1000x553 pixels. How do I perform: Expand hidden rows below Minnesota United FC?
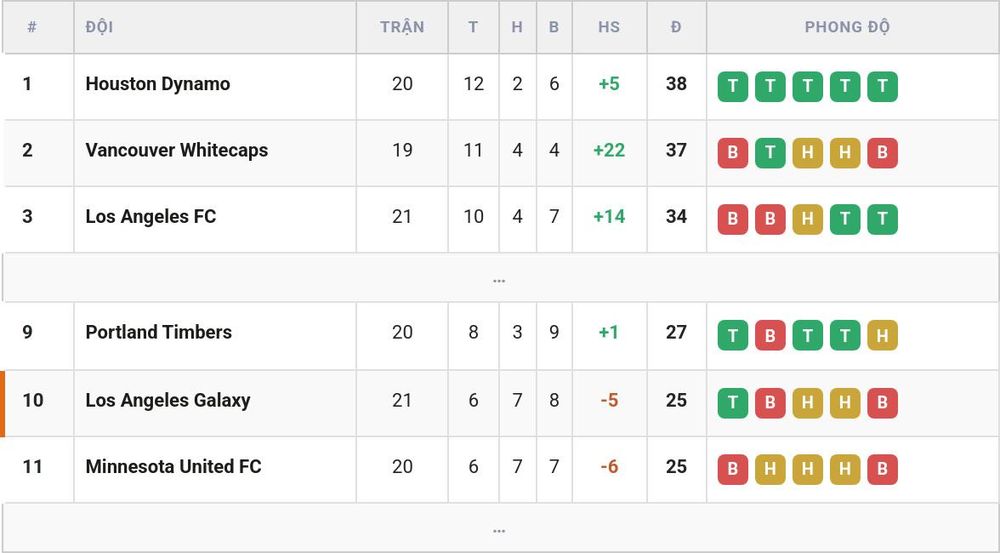(x=499, y=528)
